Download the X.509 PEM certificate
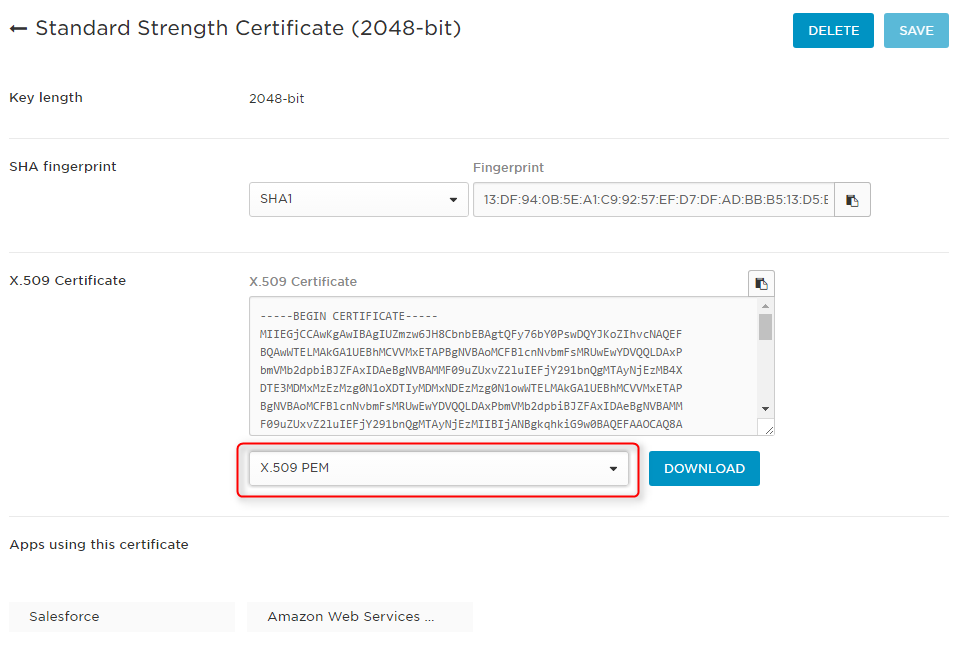 (704, 469)
